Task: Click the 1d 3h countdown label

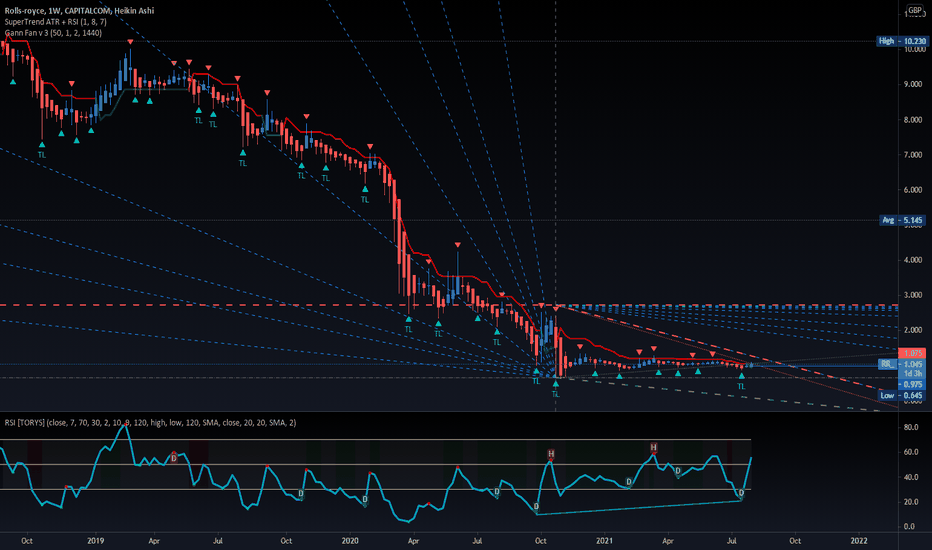Action: tap(912, 373)
